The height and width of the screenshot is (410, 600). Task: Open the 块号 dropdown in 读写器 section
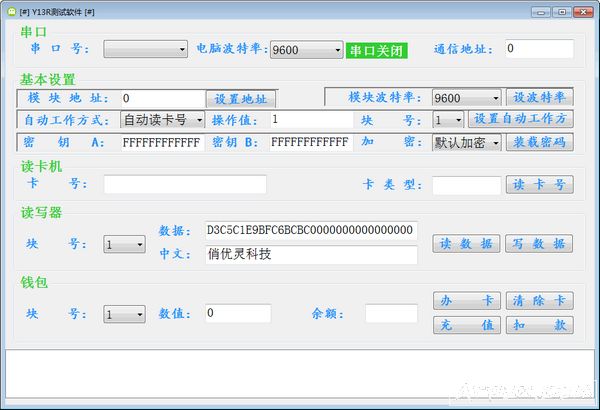124,244
